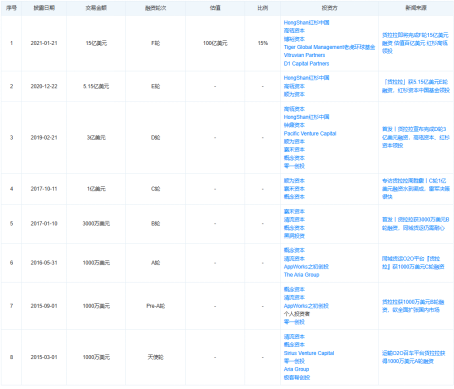Open Tiger Global Management investor link
This screenshot has width=454, height=389.
tap(329, 47)
